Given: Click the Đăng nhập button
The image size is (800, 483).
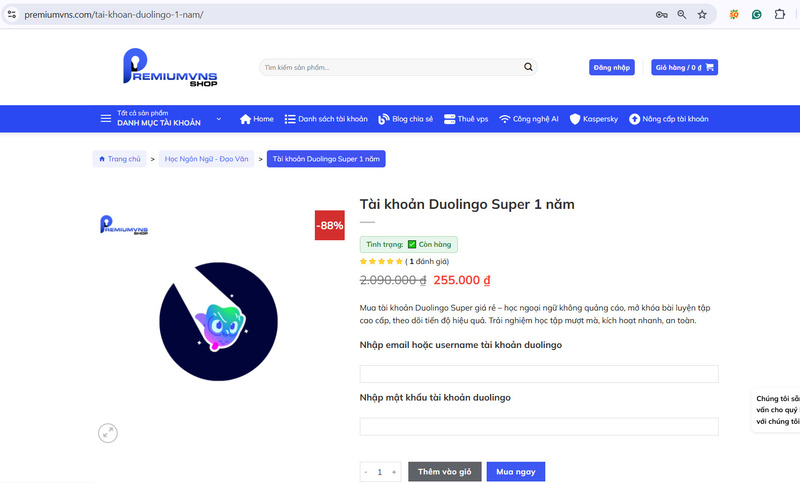Looking at the screenshot, I should pos(612,67).
